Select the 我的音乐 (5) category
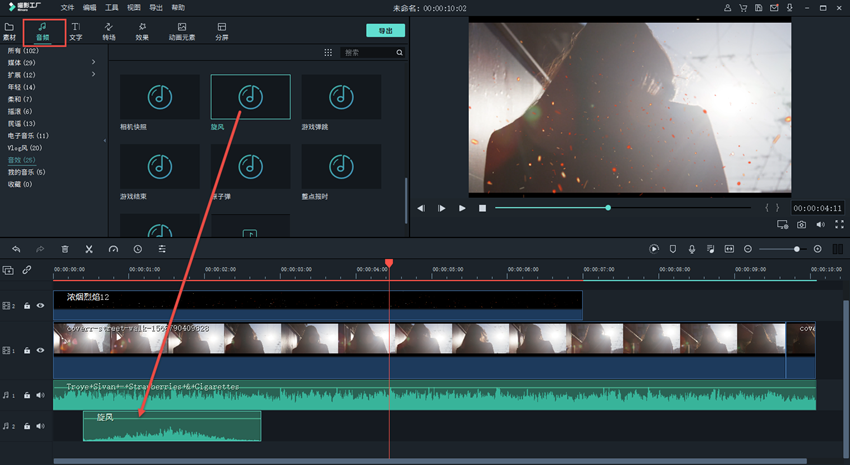The height and width of the screenshot is (465, 850). [x=26, y=172]
